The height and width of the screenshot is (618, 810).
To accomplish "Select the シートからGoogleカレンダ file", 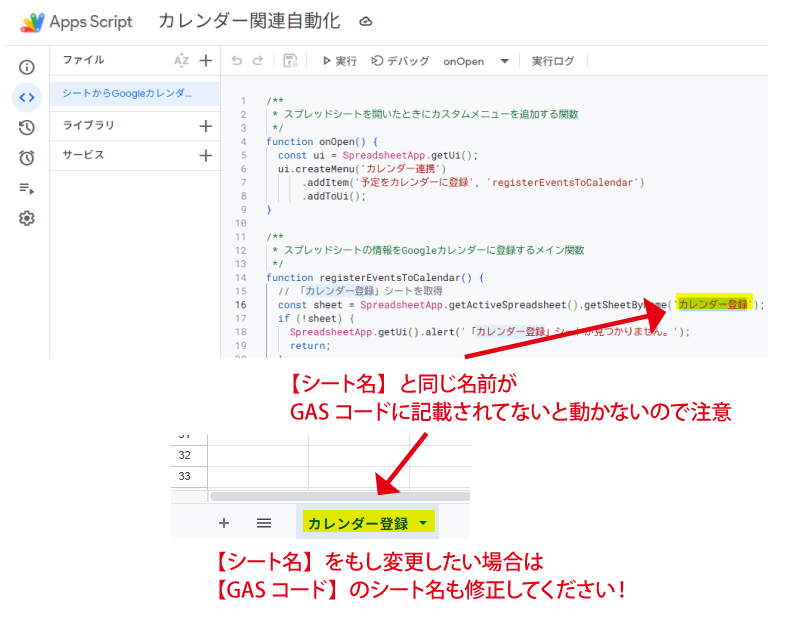I will [126, 93].
